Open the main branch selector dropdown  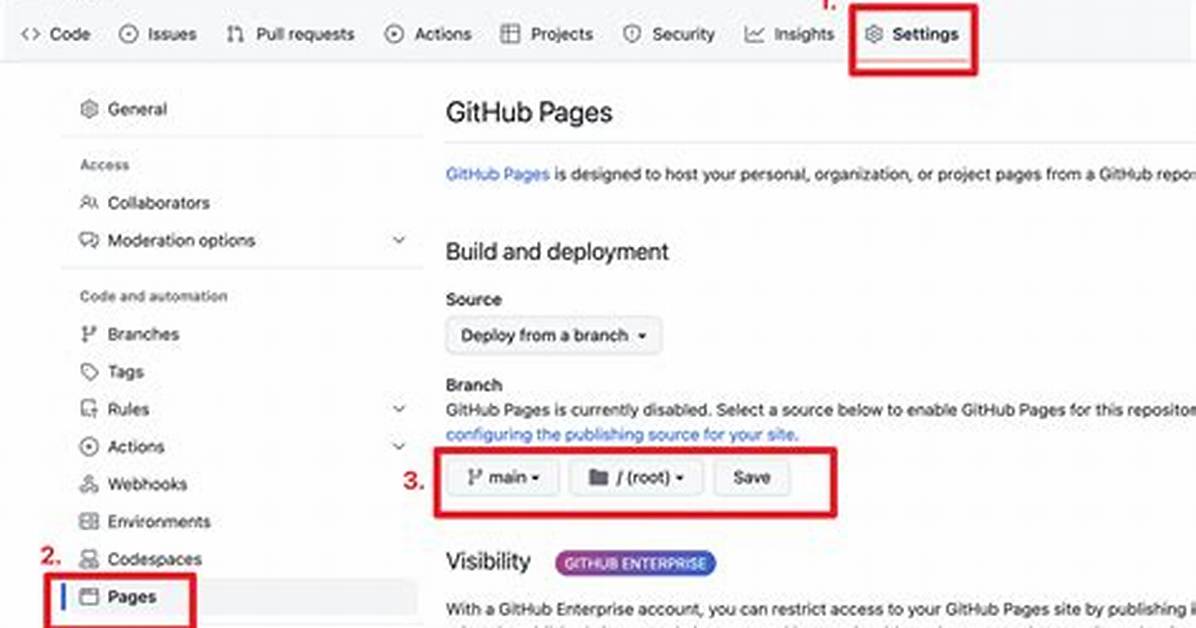coord(503,478)
